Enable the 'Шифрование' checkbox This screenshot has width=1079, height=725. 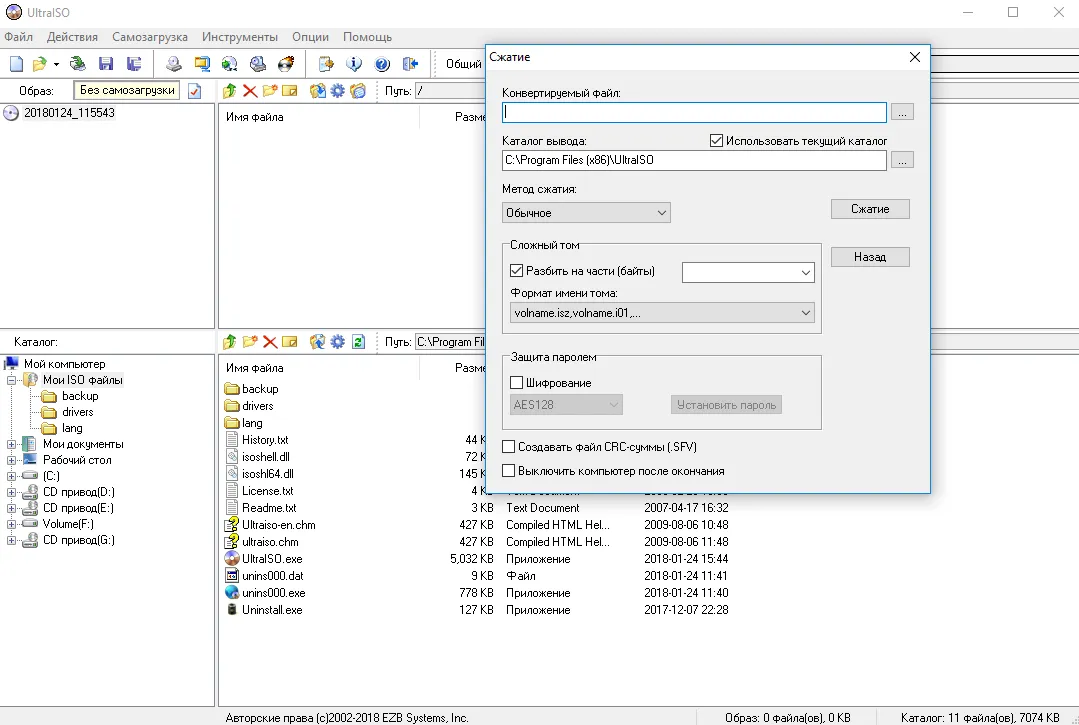point(517,383)
